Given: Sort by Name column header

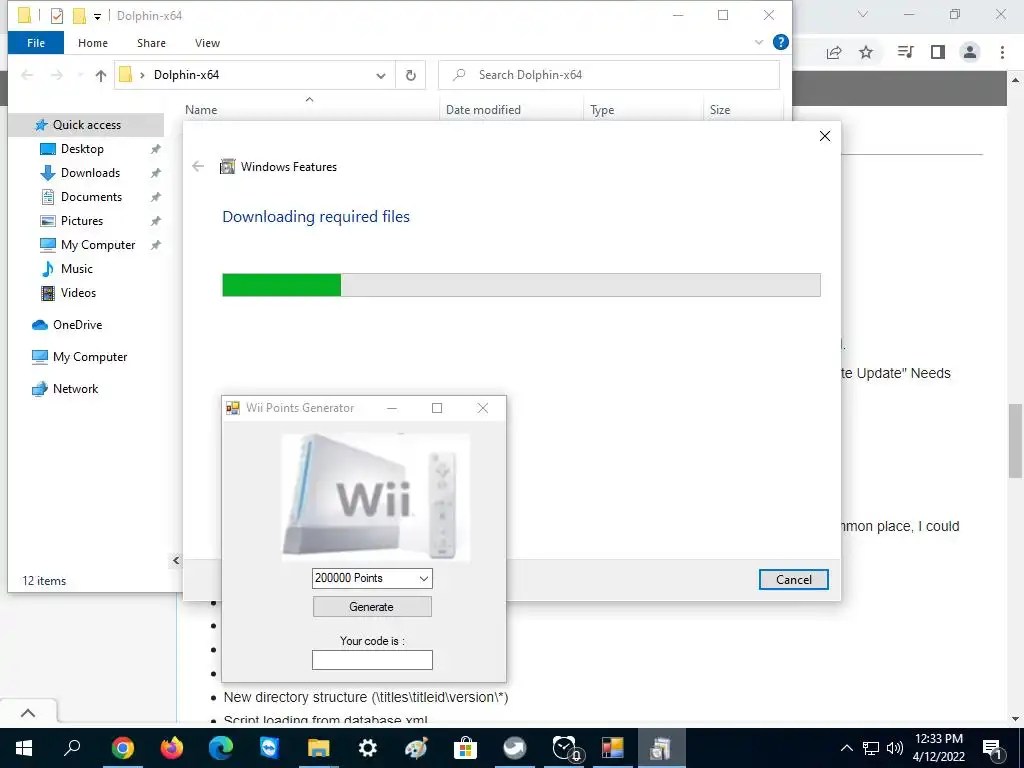Looking at the screenshot, I should tap(201, 110).
